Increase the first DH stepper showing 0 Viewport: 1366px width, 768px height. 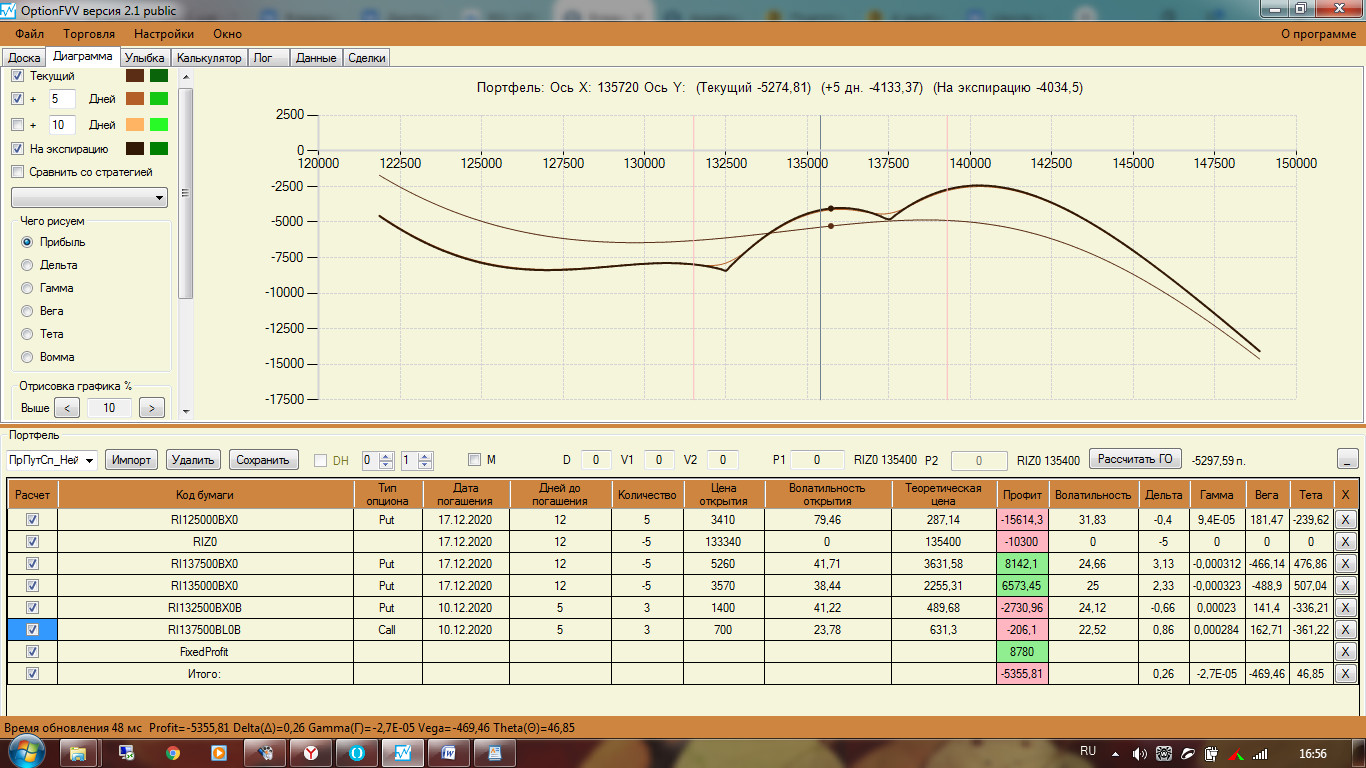click(388, 456)
